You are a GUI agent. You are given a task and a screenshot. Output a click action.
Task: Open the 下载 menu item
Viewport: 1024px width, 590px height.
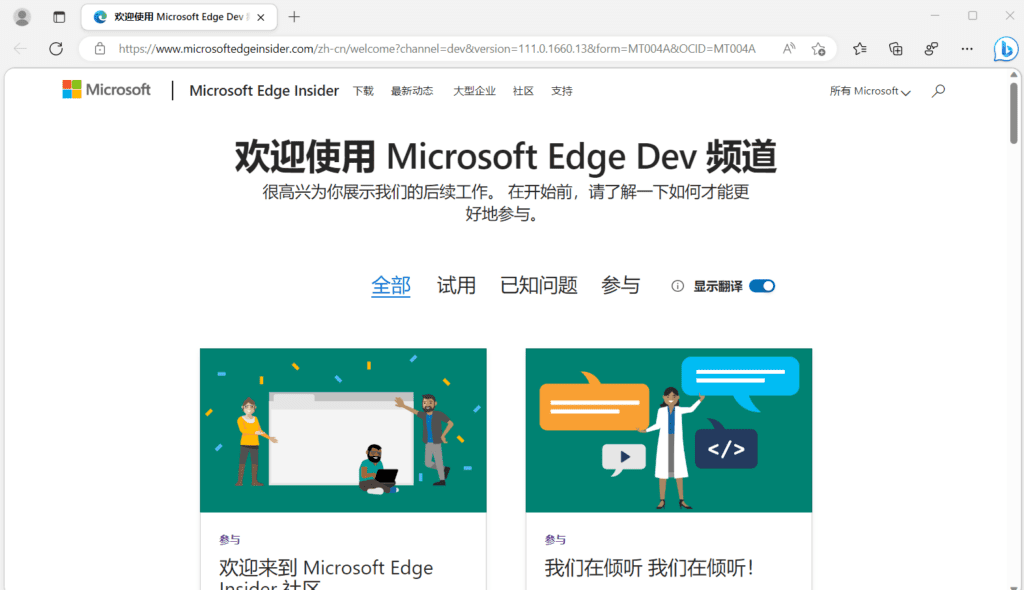coord(362,90)
